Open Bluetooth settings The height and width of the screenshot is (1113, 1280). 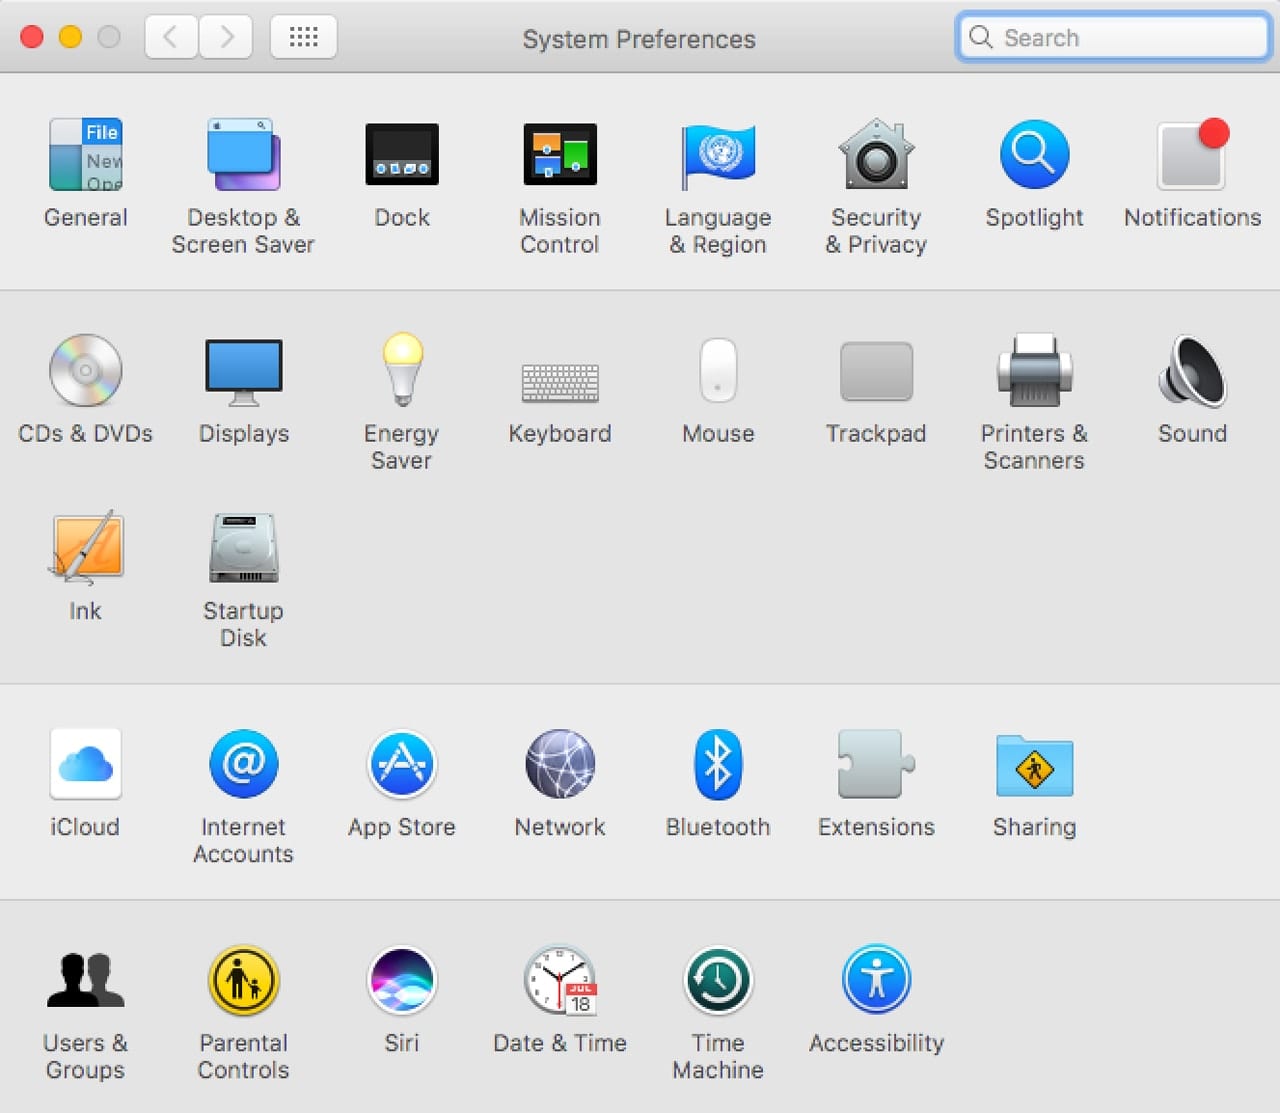click(x=718, y=764)
